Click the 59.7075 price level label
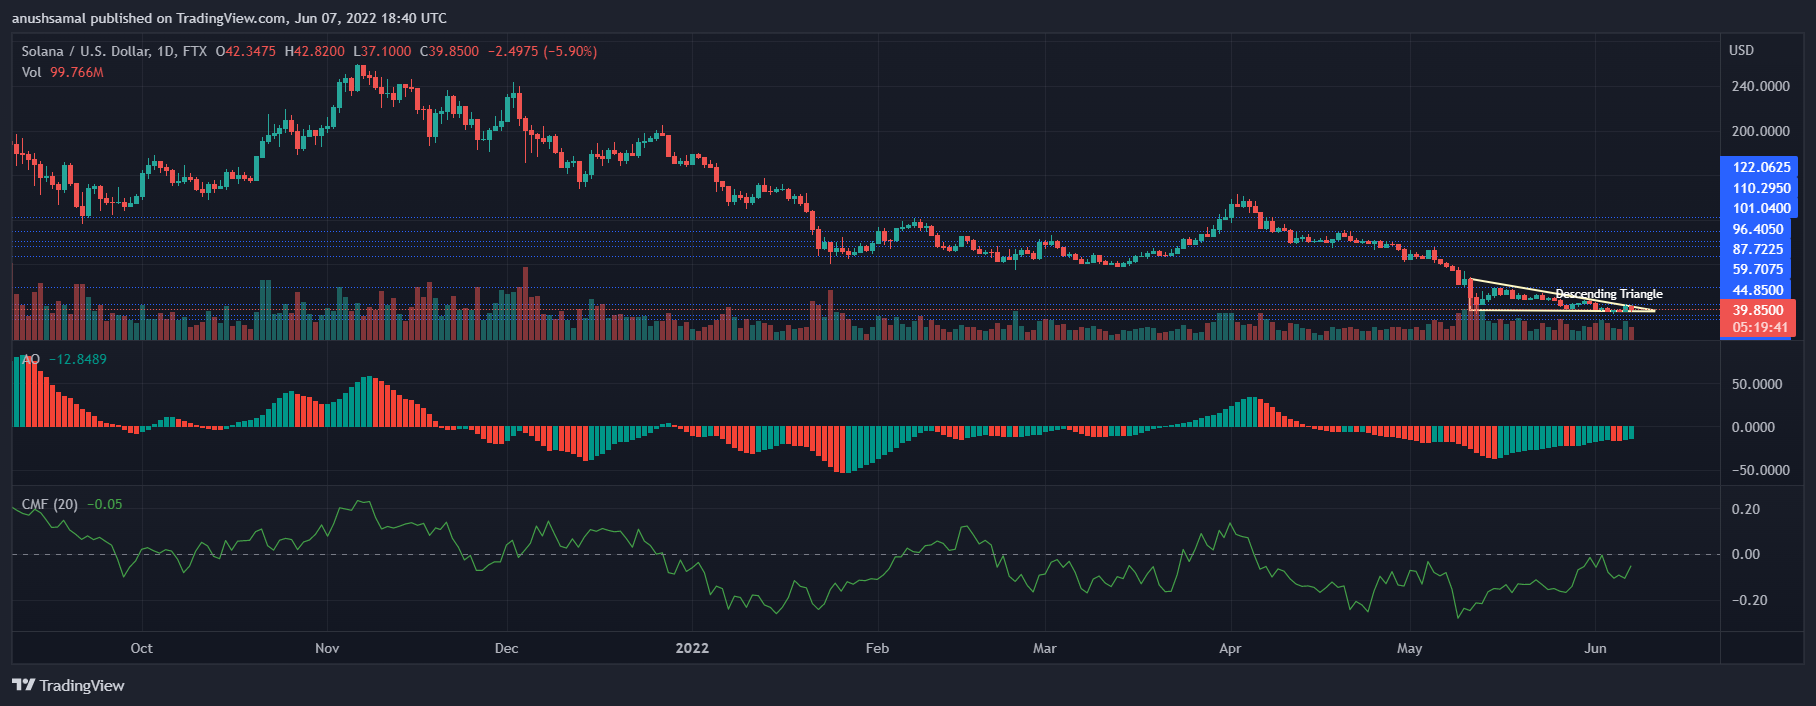 (x=1757, y=269)
